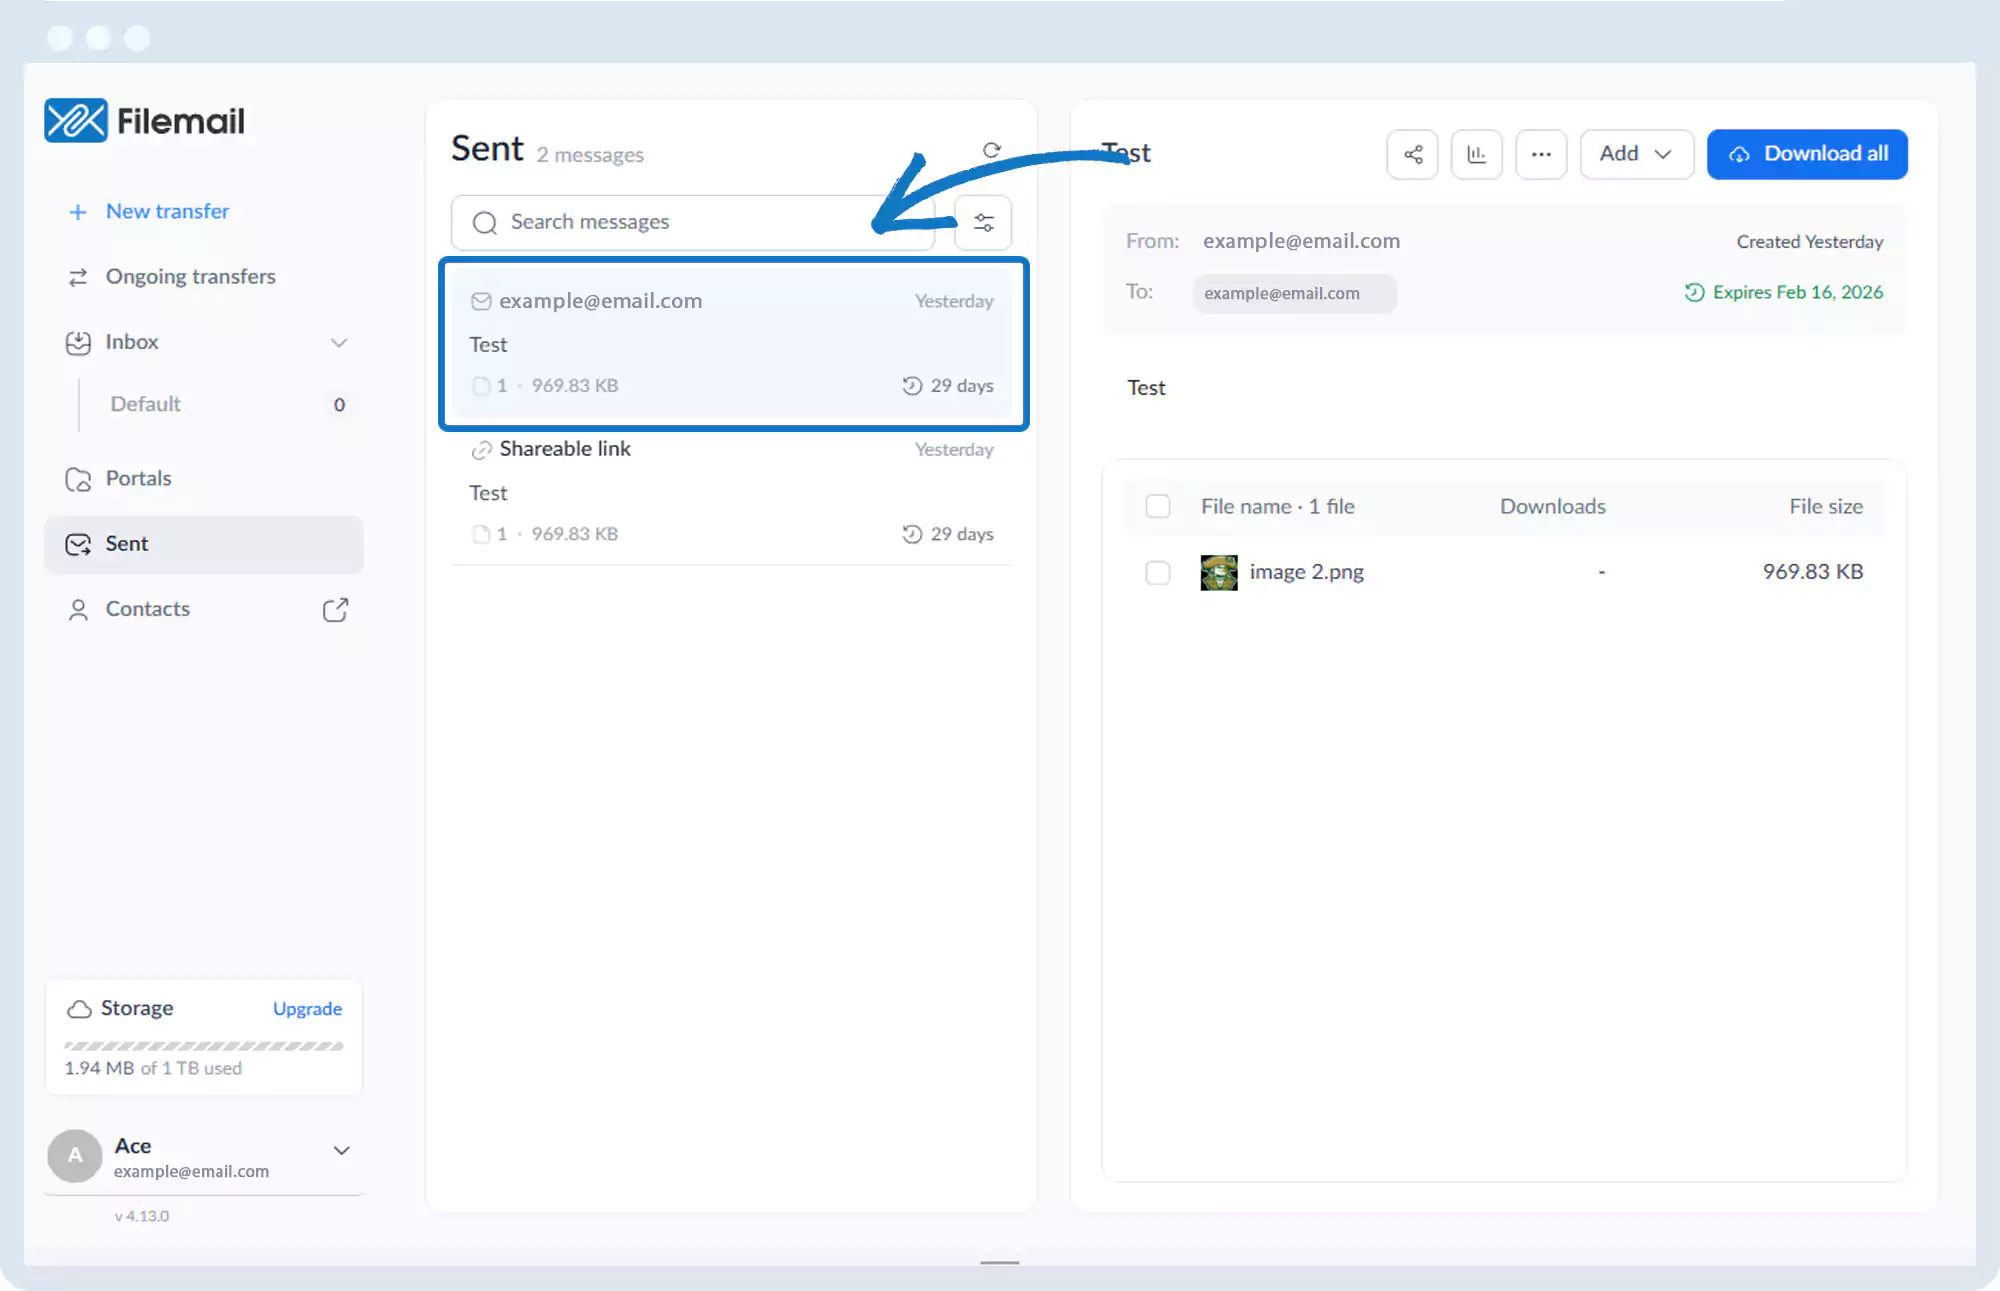The image size is (2000, 1291).
Task: Go to Portals in the sidebar
Action: click(x=138, y=479)
